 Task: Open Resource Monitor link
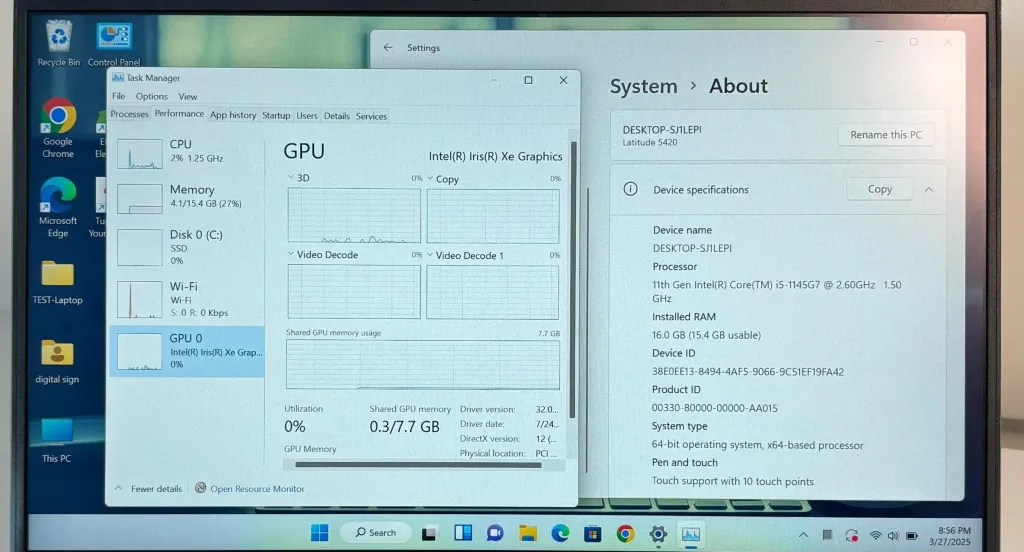coord(256,489)
